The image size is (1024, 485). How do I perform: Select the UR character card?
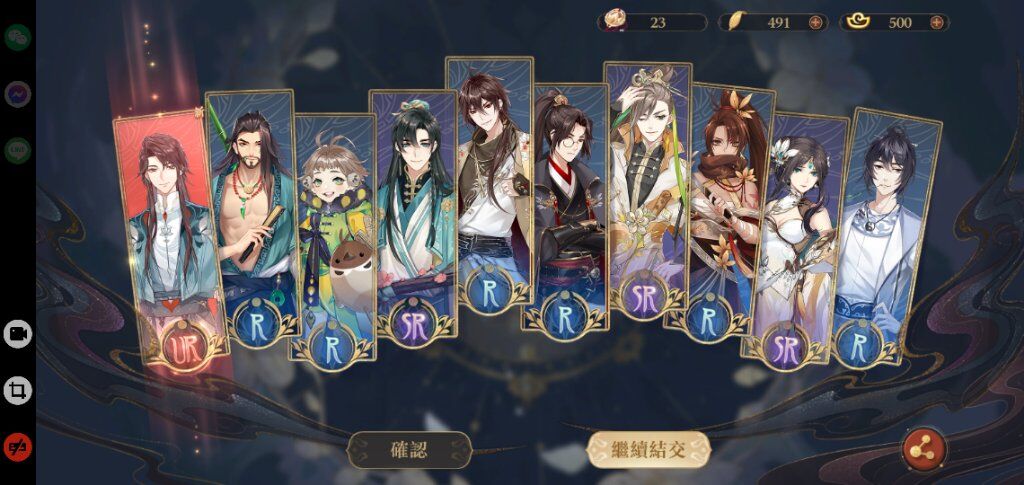click(171, 240)
